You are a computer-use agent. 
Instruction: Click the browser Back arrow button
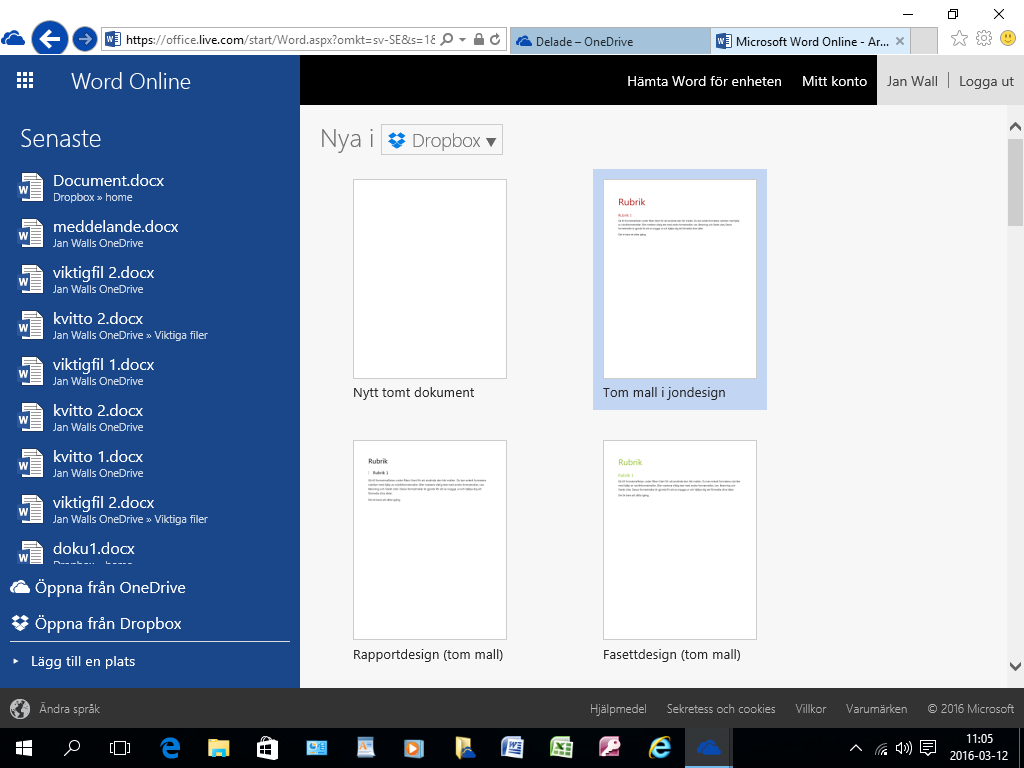[50, 39]
